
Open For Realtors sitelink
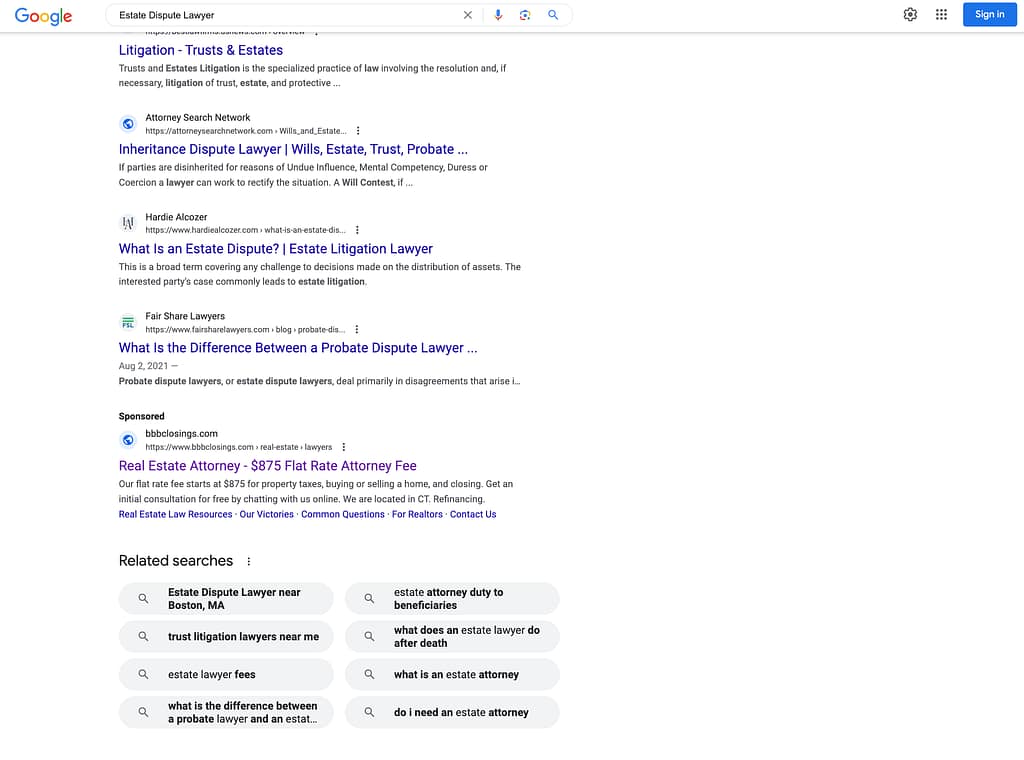click(x=417, y=515)
